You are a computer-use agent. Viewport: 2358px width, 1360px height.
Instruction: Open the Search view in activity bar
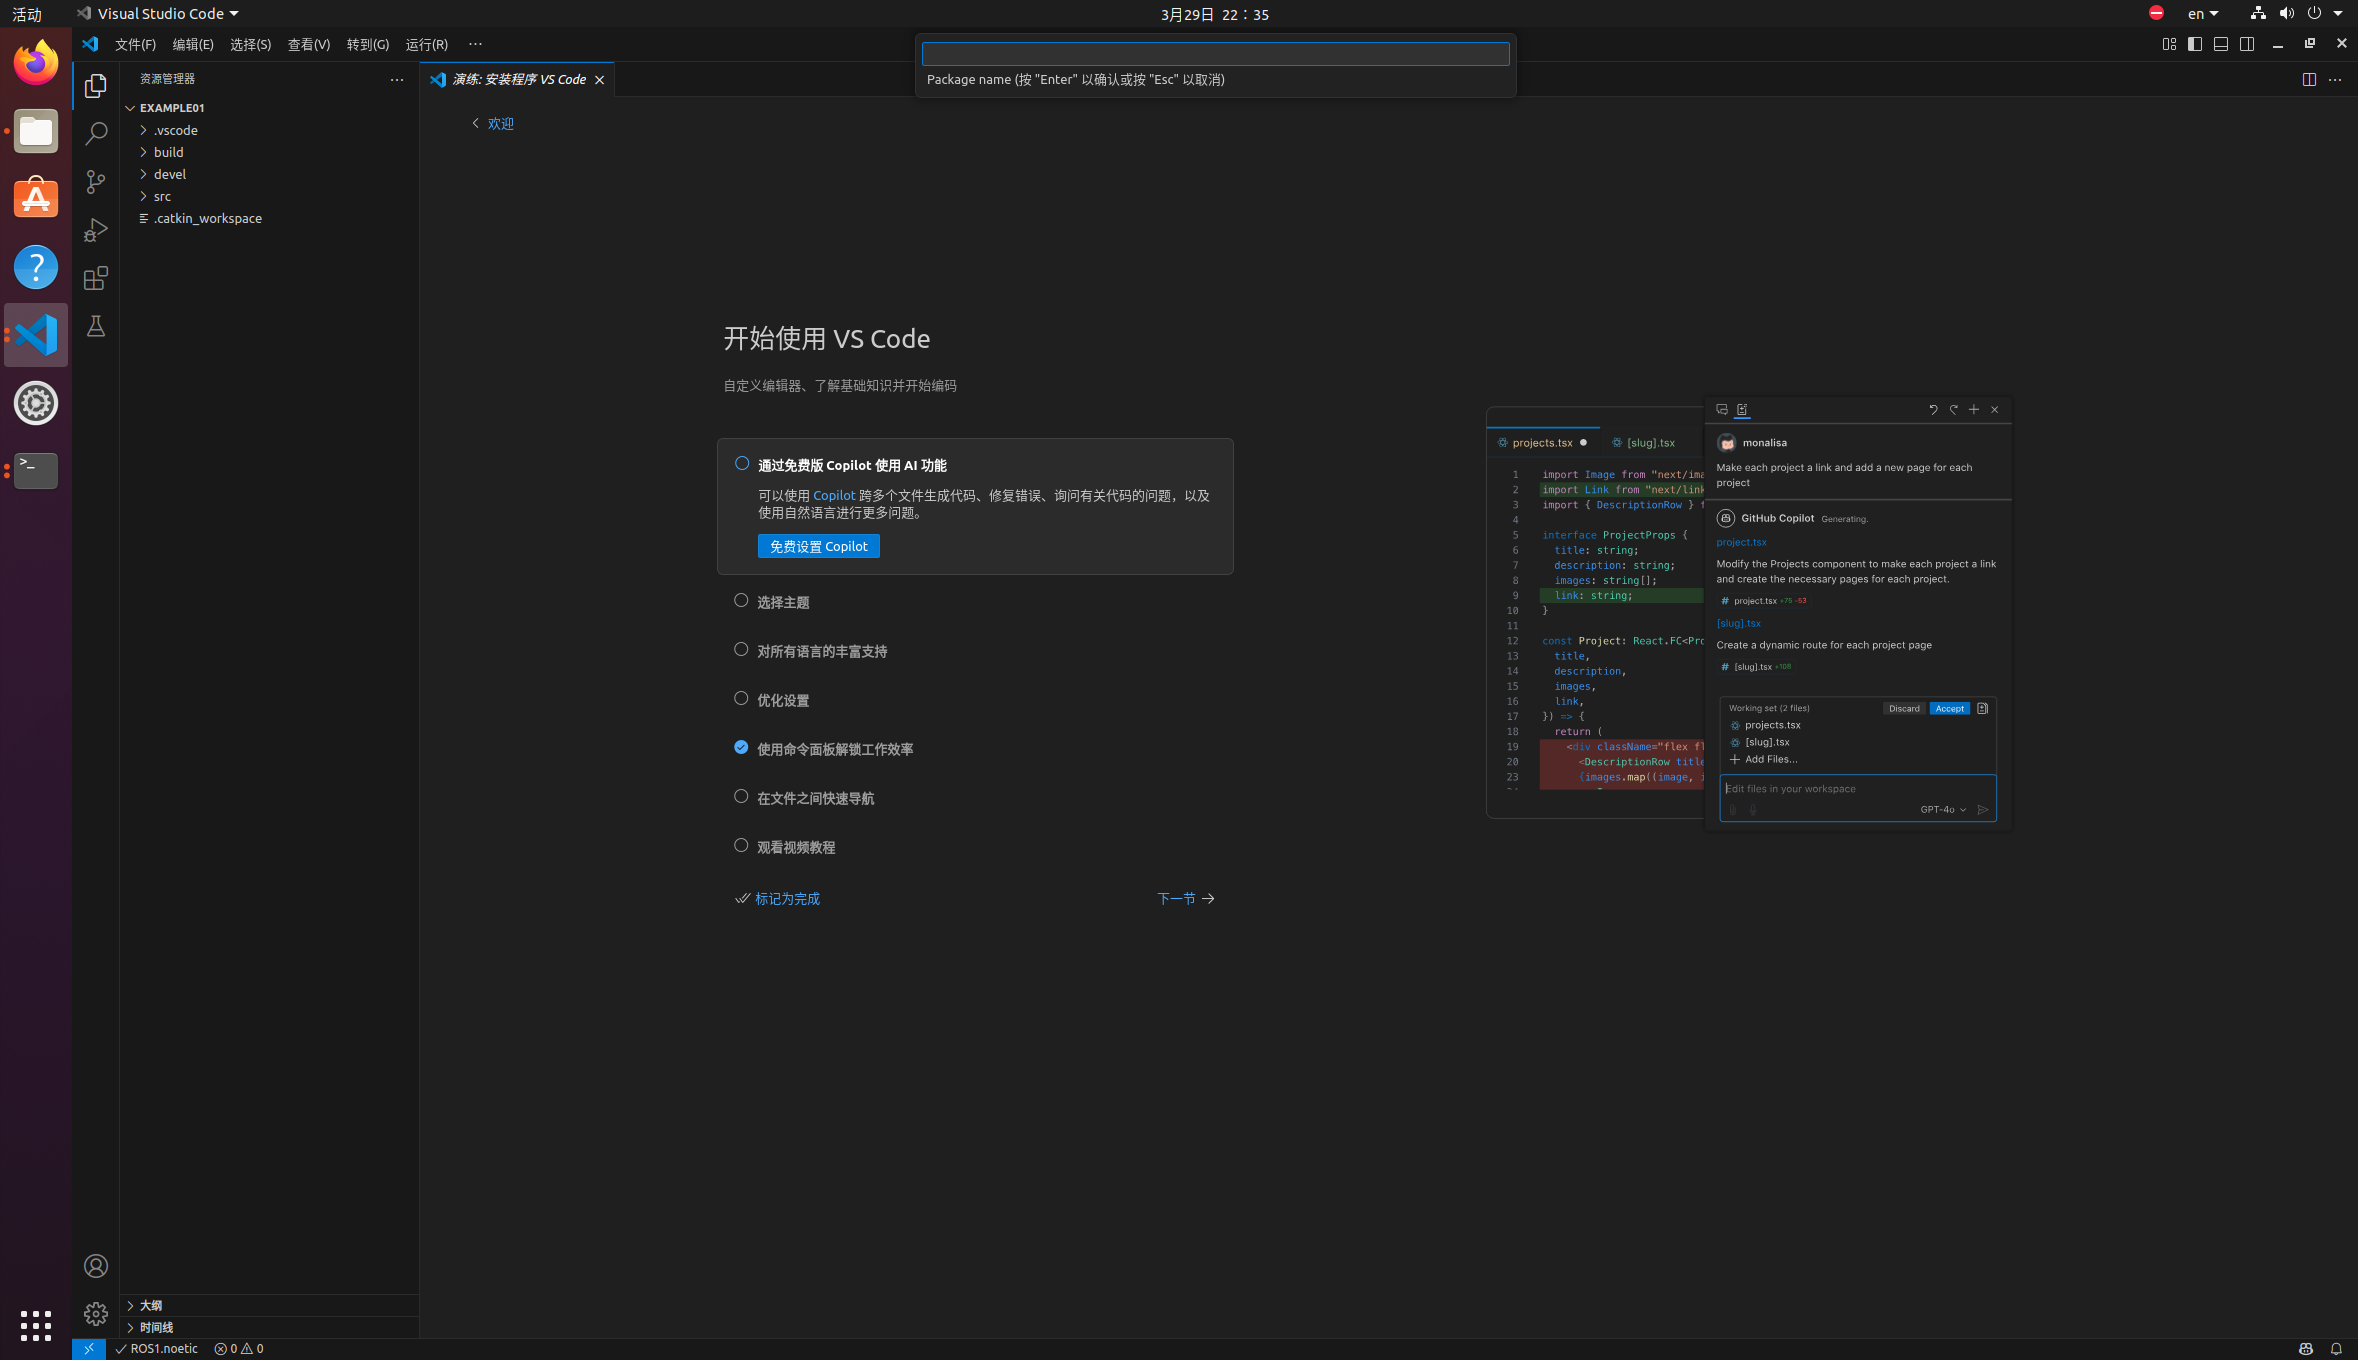96,134
